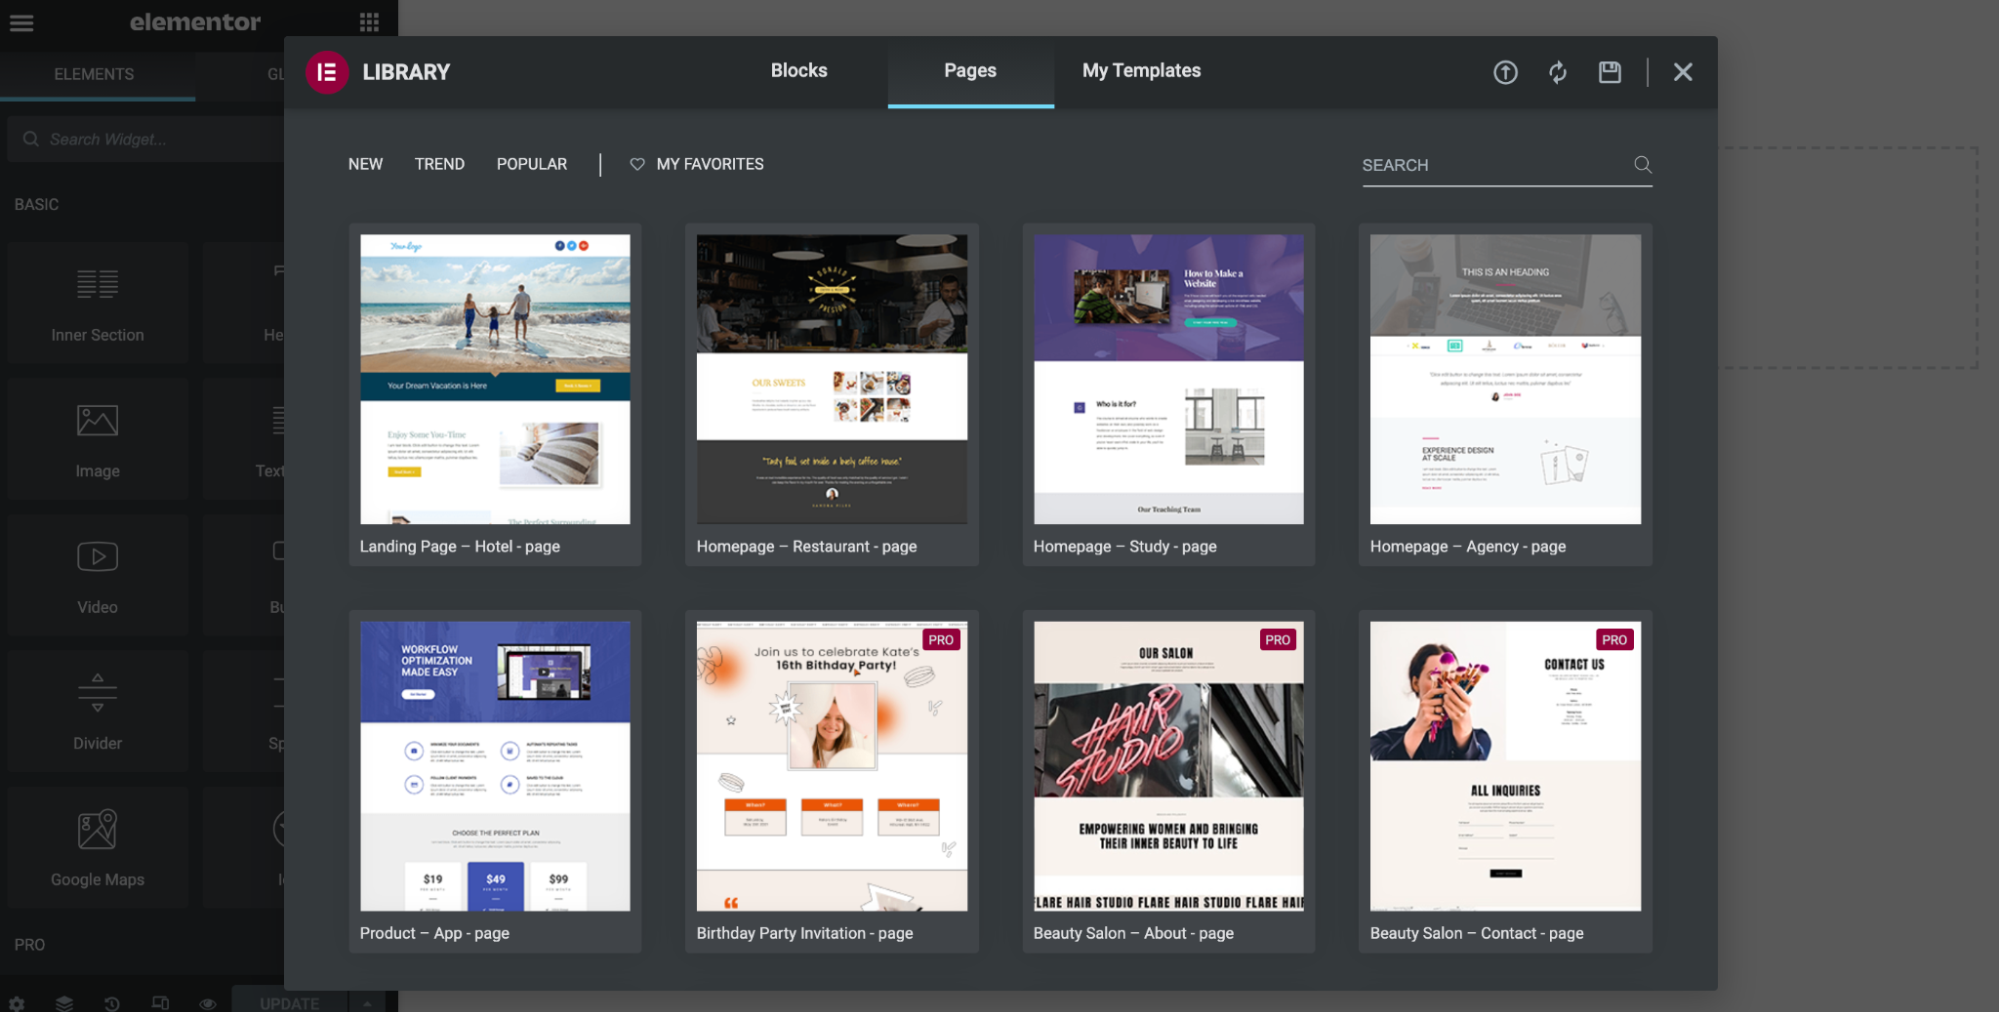Filter templates by Trend
The width and height of the screenshot is (1999, 1013).
coord(440,164)
